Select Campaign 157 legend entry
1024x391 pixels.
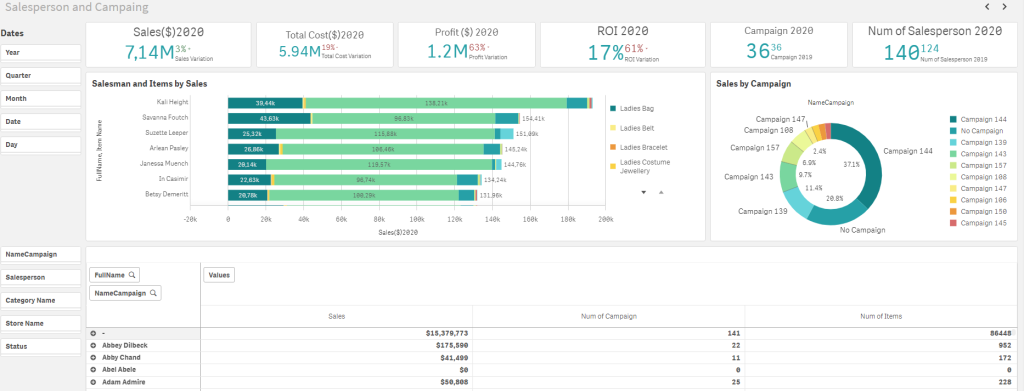[978, 165]
